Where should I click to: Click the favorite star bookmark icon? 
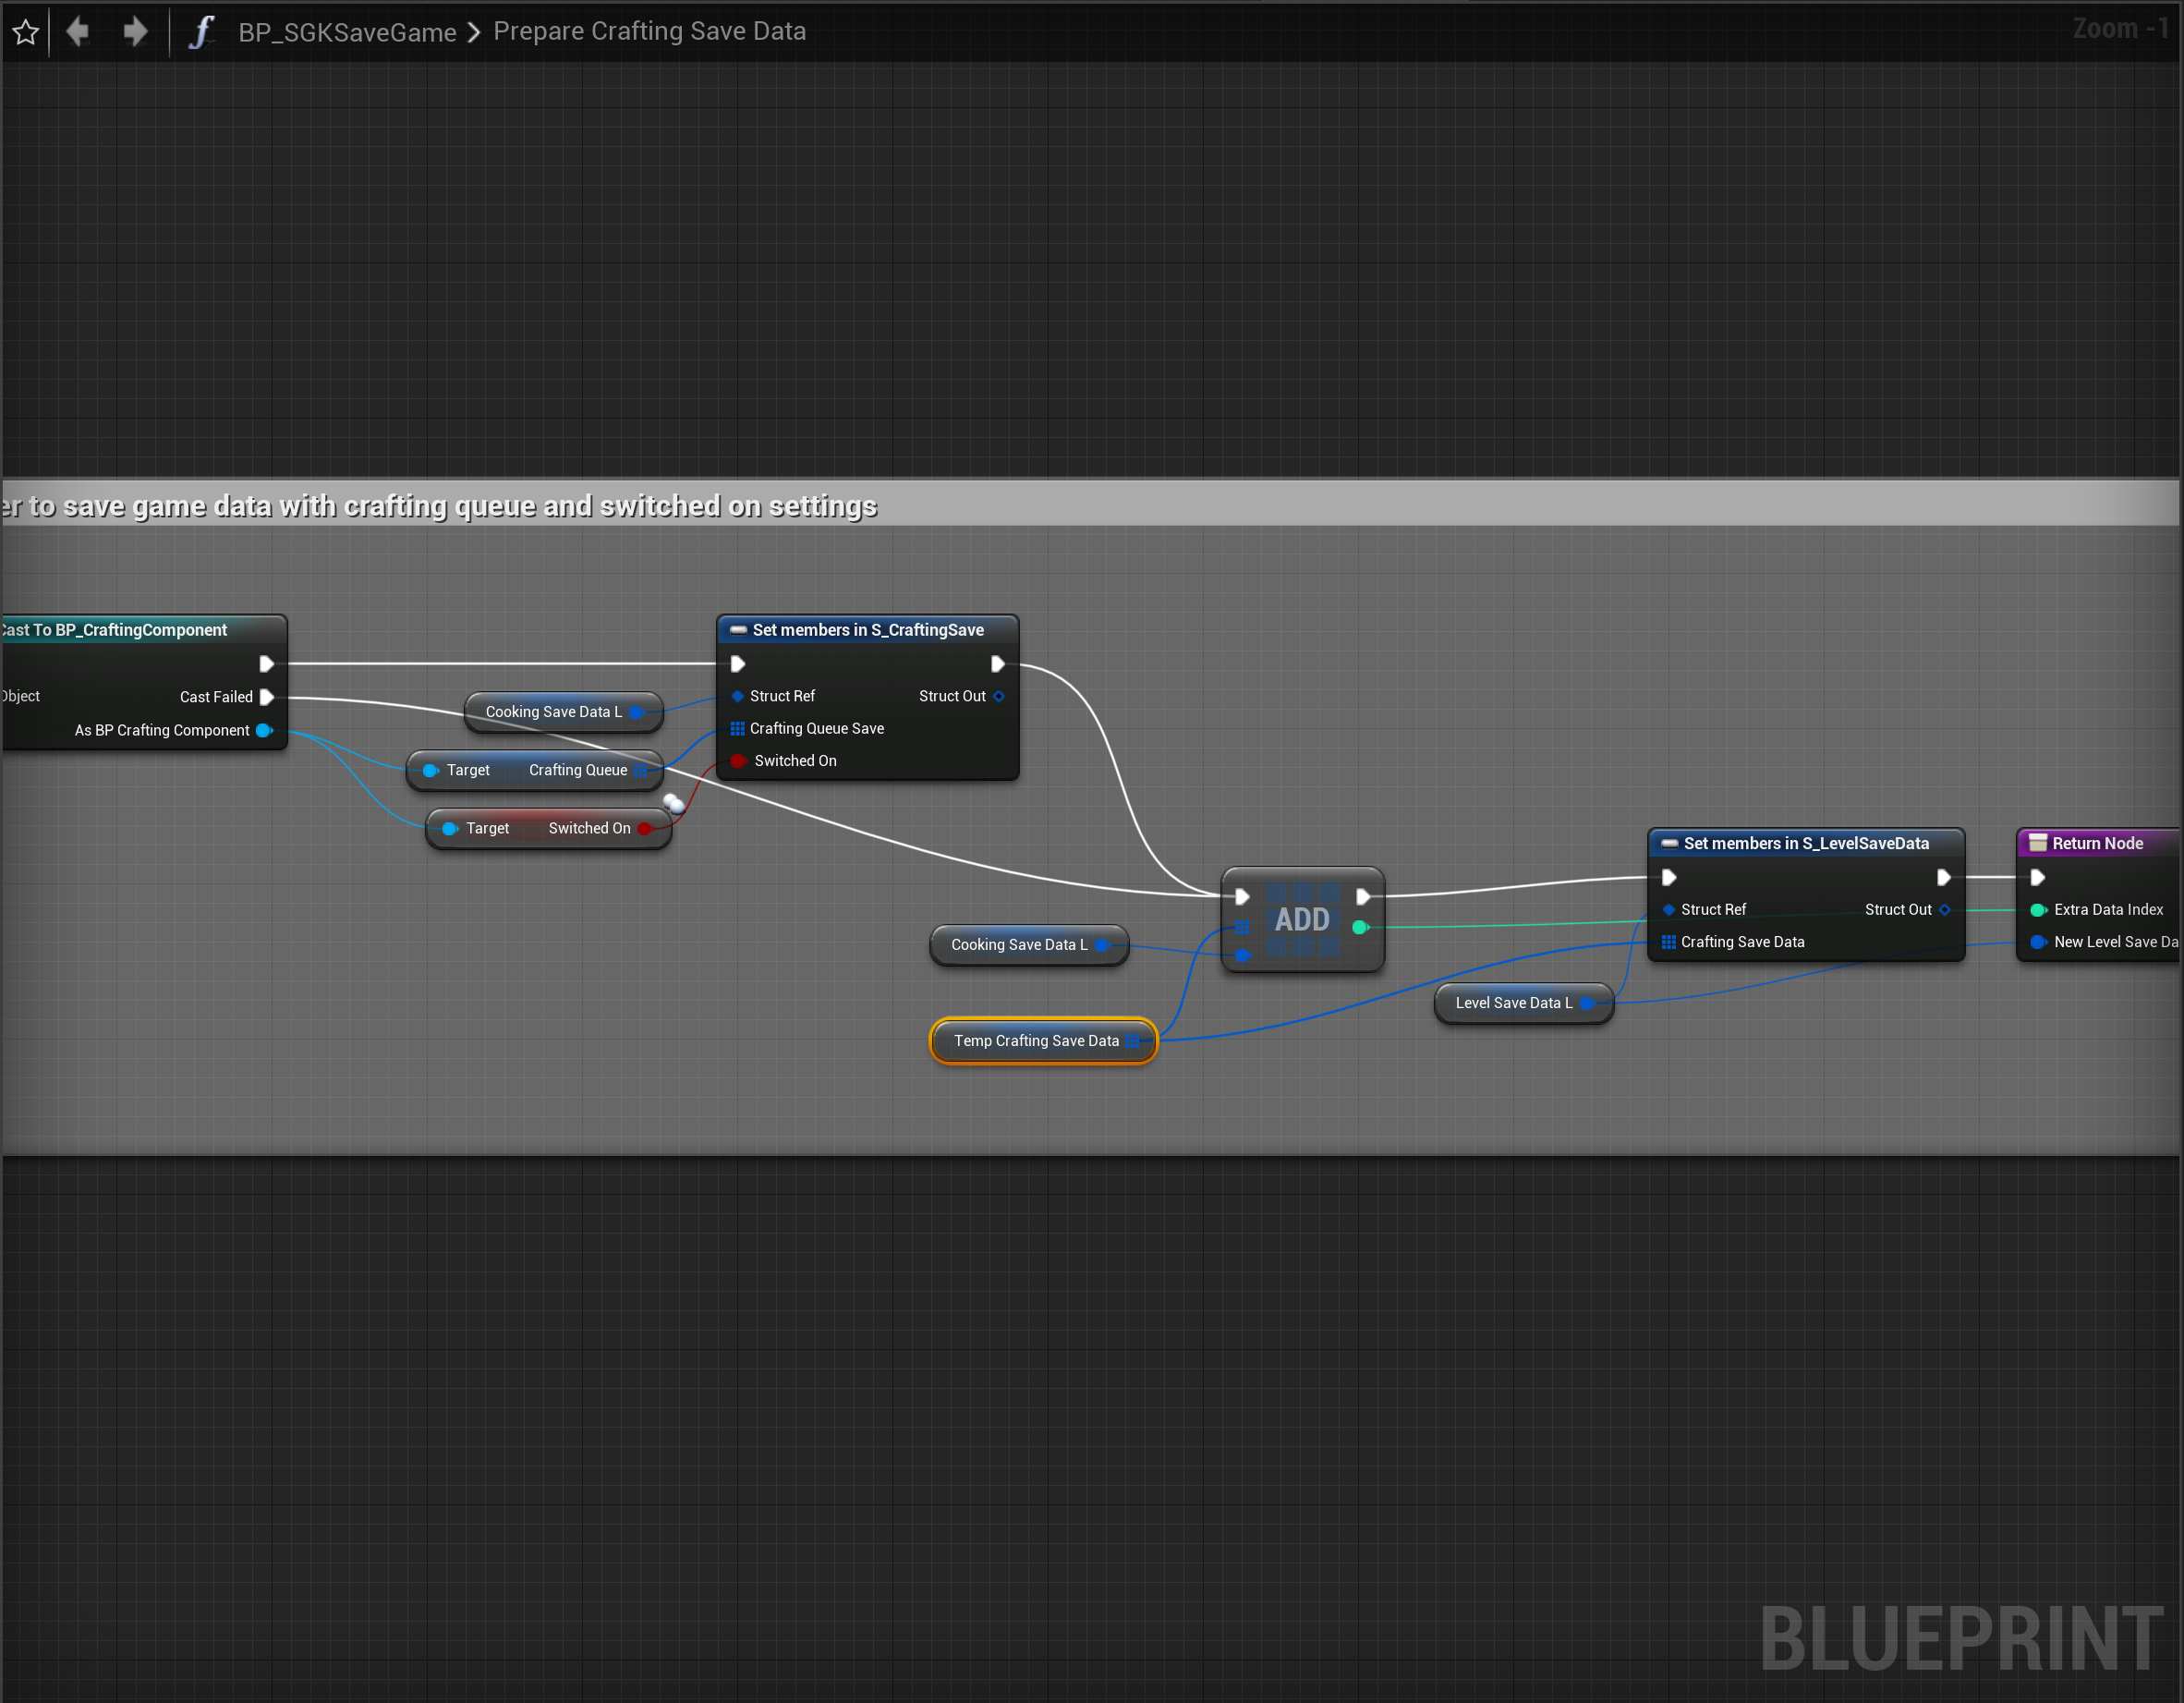[x=26, y=32]
